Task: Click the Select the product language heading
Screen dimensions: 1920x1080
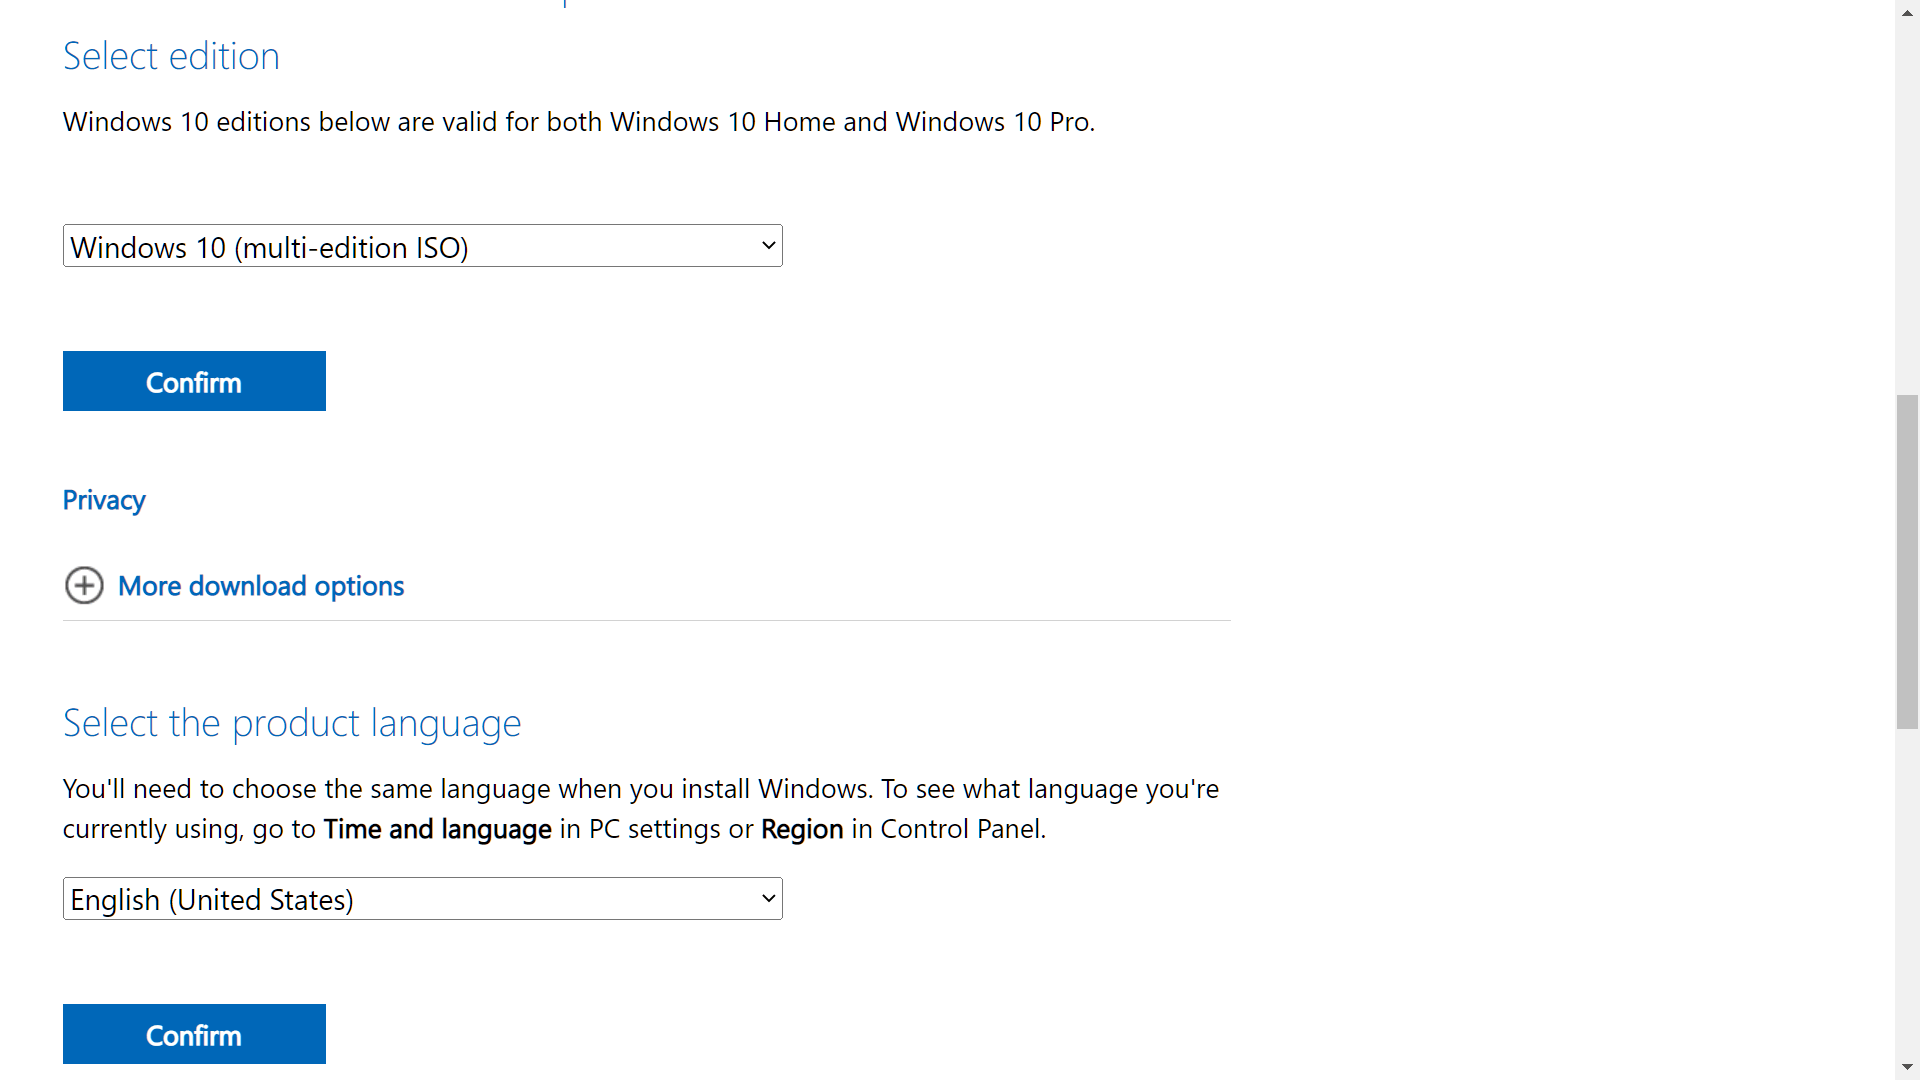Action: point(292,723)
